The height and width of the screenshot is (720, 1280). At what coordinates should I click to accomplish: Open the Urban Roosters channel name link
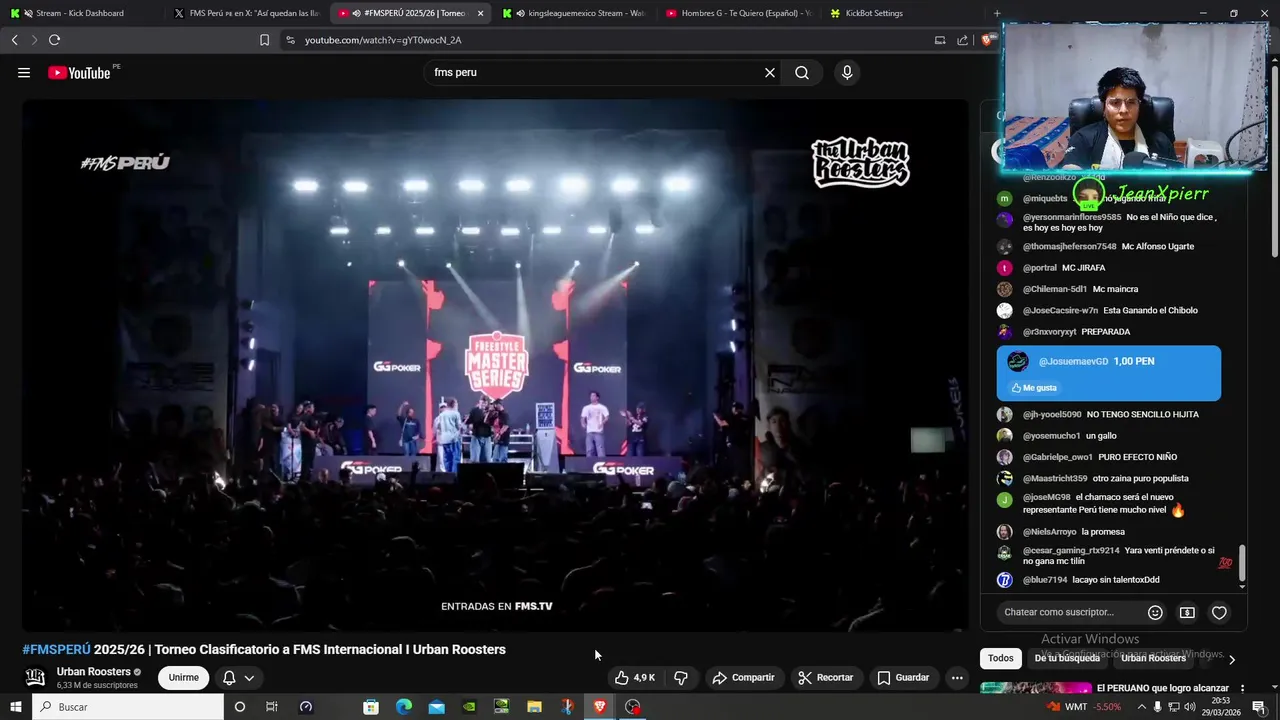[94, 672]
